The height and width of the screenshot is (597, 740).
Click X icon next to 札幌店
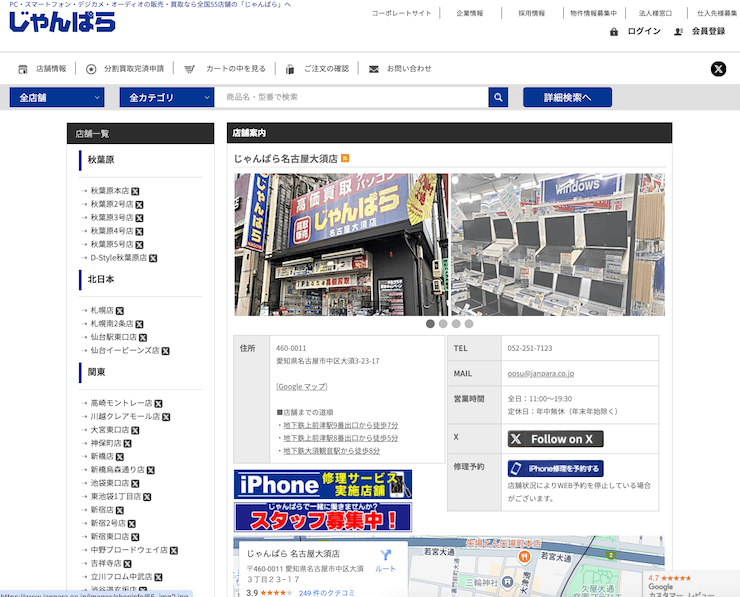tap(120, 311)
